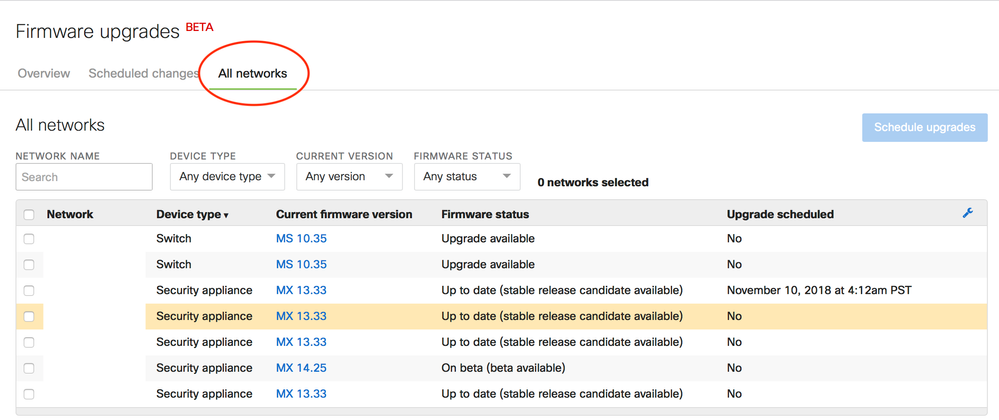The height and width of the screenshot is (420, 999).
Task: Open the Any status filter dropdown
Action: point(467,177)
